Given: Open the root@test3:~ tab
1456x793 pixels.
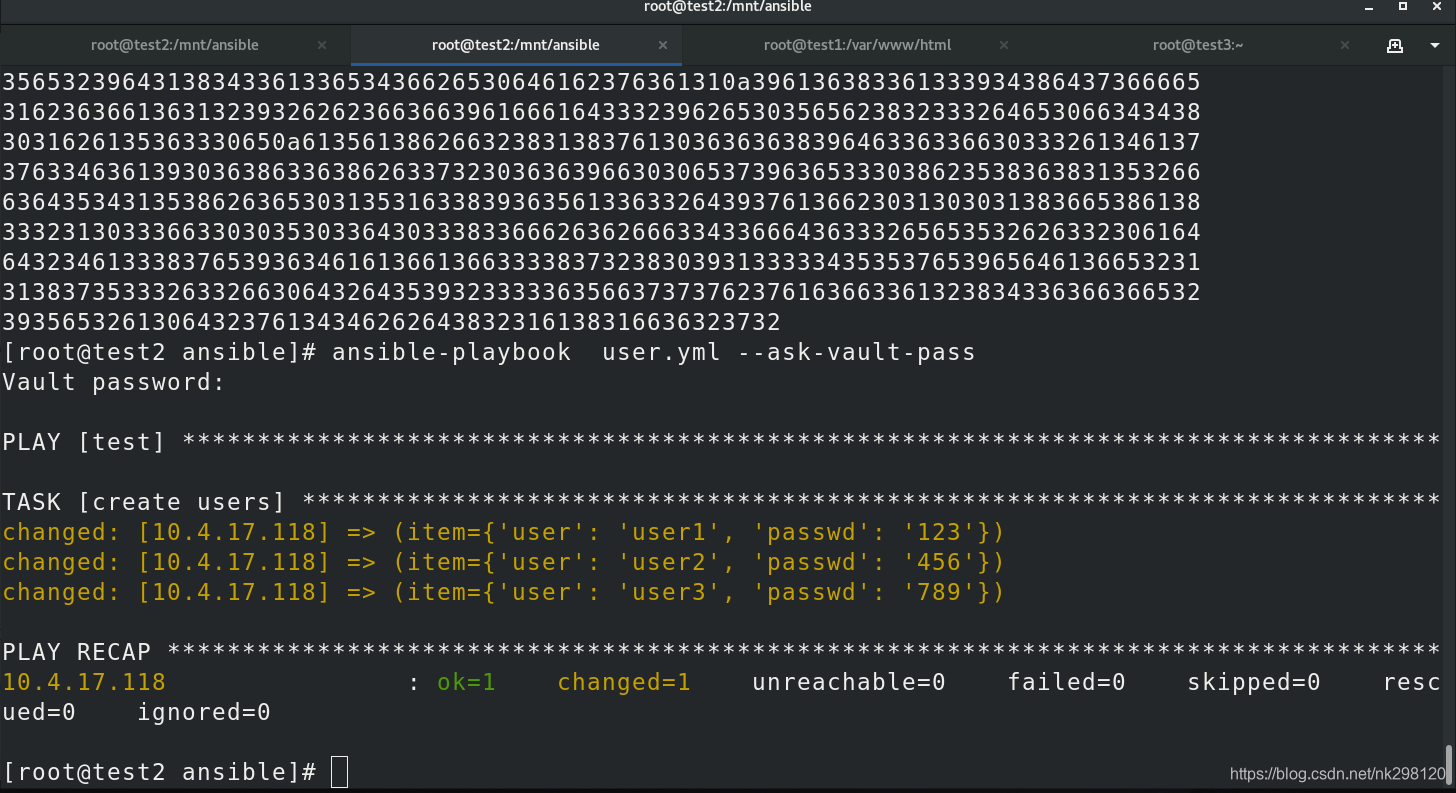Looking at the screenshot, I should pos(1197,45).
